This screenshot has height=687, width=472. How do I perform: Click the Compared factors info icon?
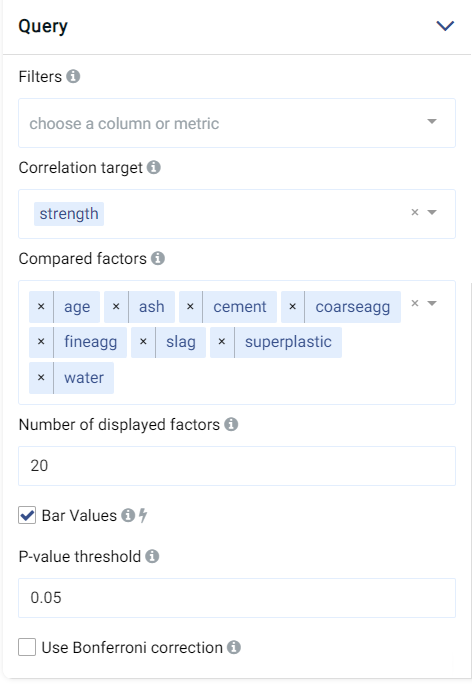coord(158,258)
